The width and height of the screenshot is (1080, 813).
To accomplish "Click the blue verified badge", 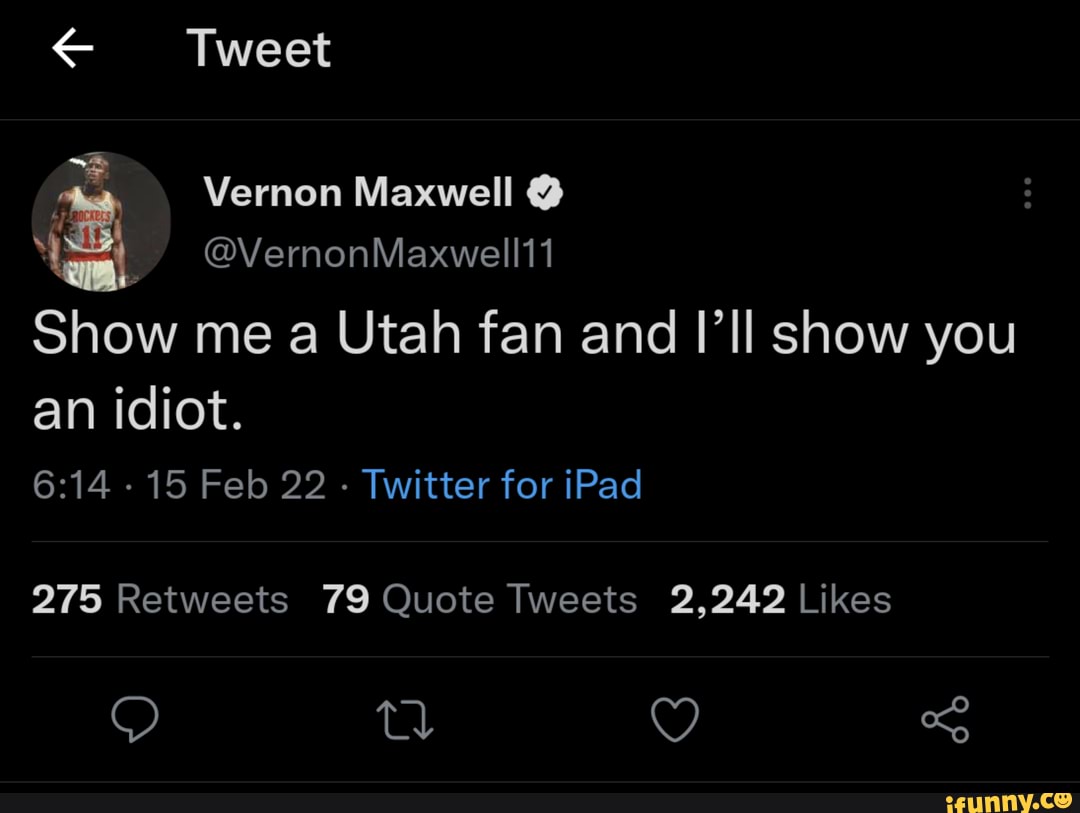I will click(x=546, y=192).
